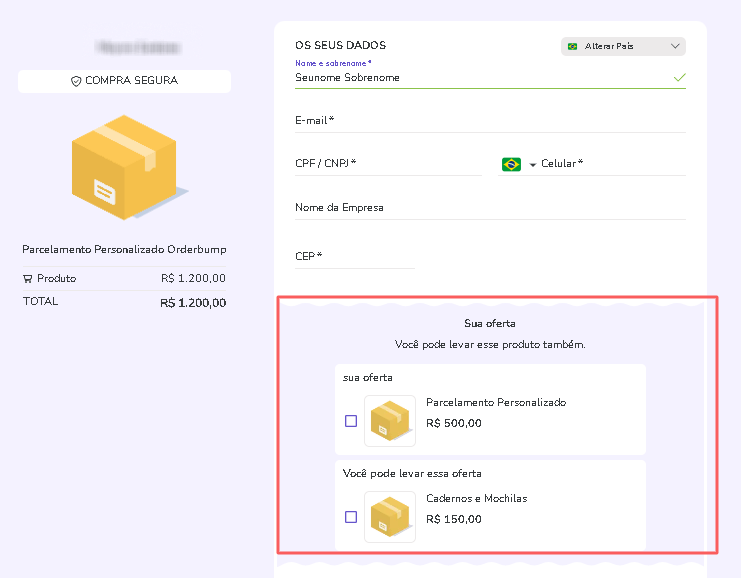Click the Celular phone number field
741x578 pixels.
click(x=620, y=164)
